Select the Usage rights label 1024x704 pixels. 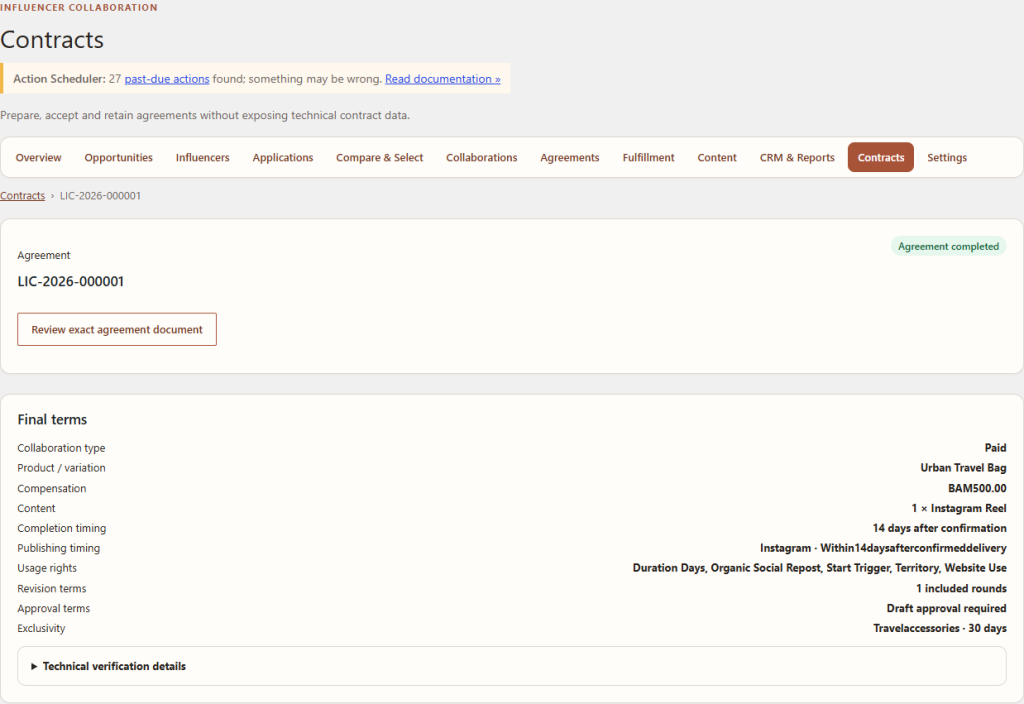pos(47,568)
